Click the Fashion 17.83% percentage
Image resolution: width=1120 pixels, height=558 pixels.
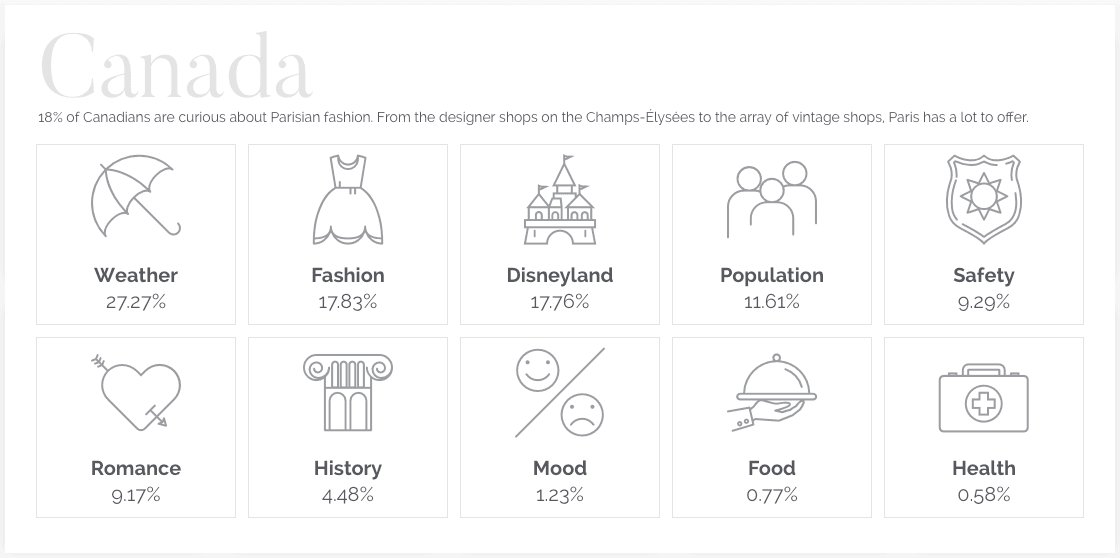(348, 302)
